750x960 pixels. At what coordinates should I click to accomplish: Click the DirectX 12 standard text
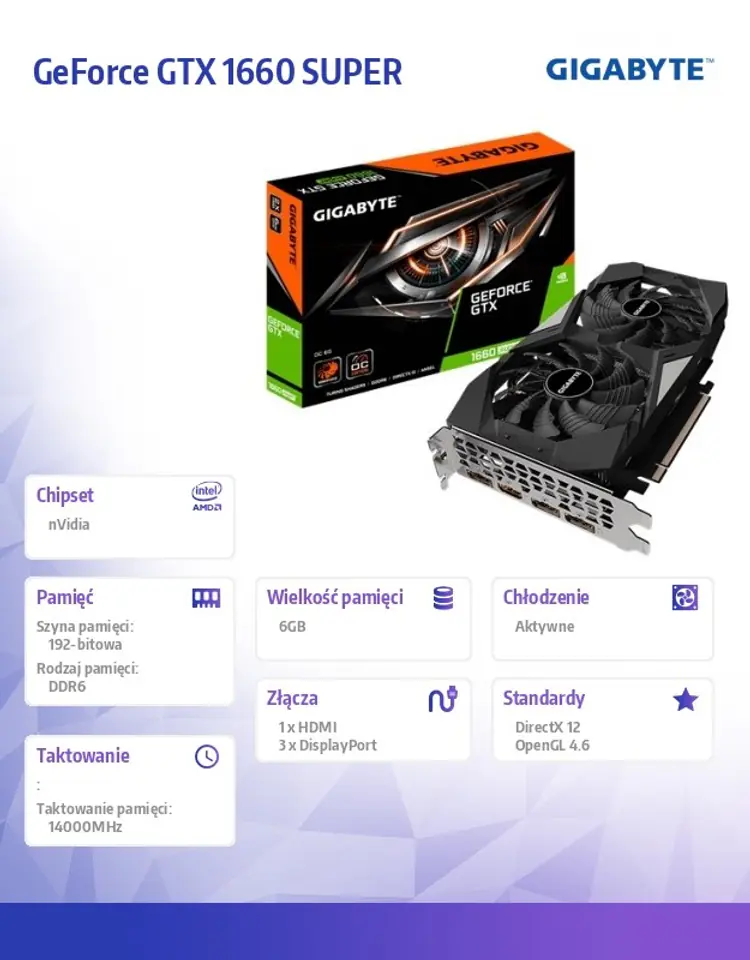547,727
